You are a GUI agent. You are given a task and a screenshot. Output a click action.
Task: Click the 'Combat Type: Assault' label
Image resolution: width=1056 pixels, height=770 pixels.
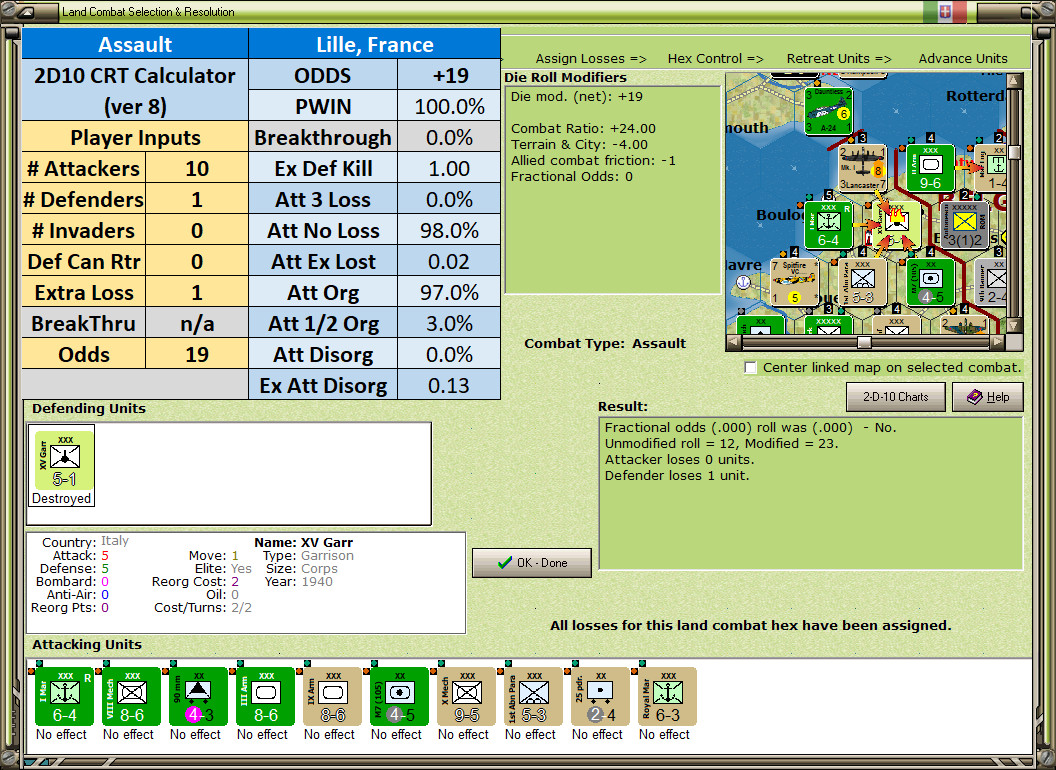pos(605,344)
